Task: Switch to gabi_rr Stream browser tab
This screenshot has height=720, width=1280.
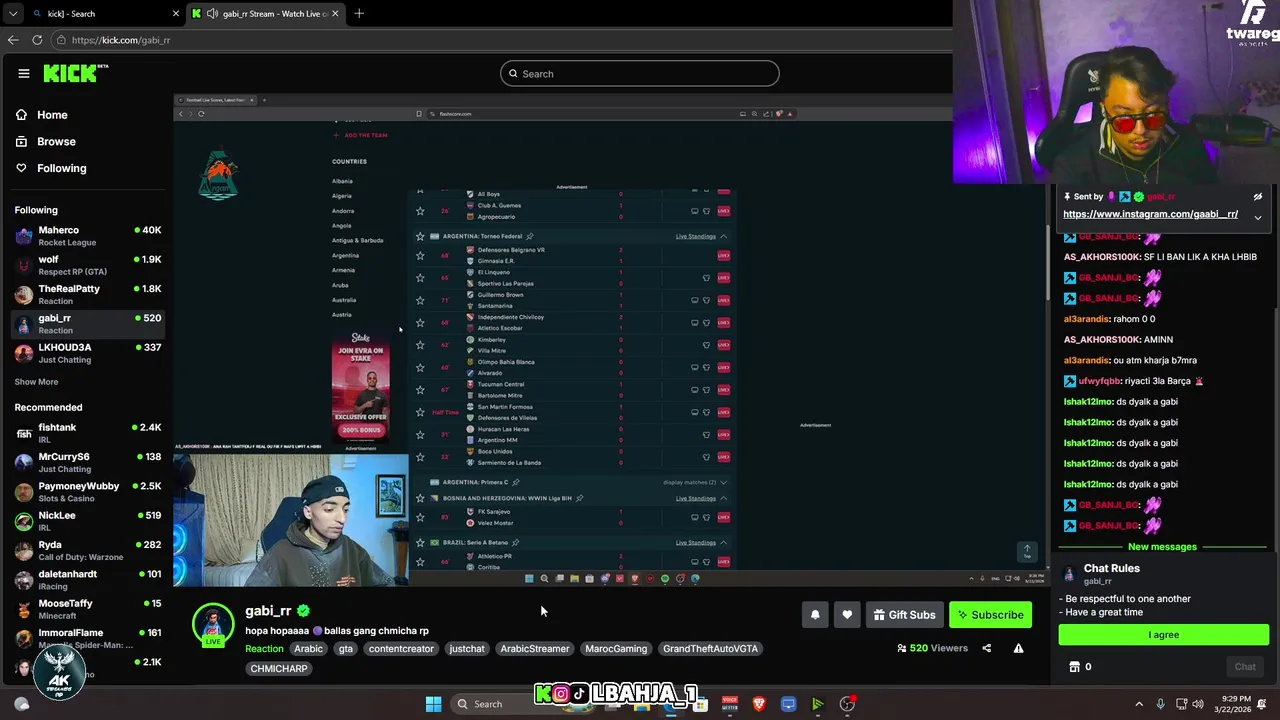Action: [265, 14]
